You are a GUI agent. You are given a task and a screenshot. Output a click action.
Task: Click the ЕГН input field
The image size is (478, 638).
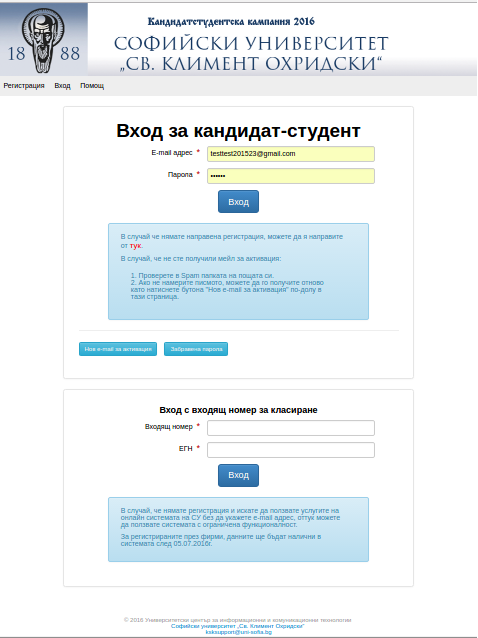(x=291, y=450)
